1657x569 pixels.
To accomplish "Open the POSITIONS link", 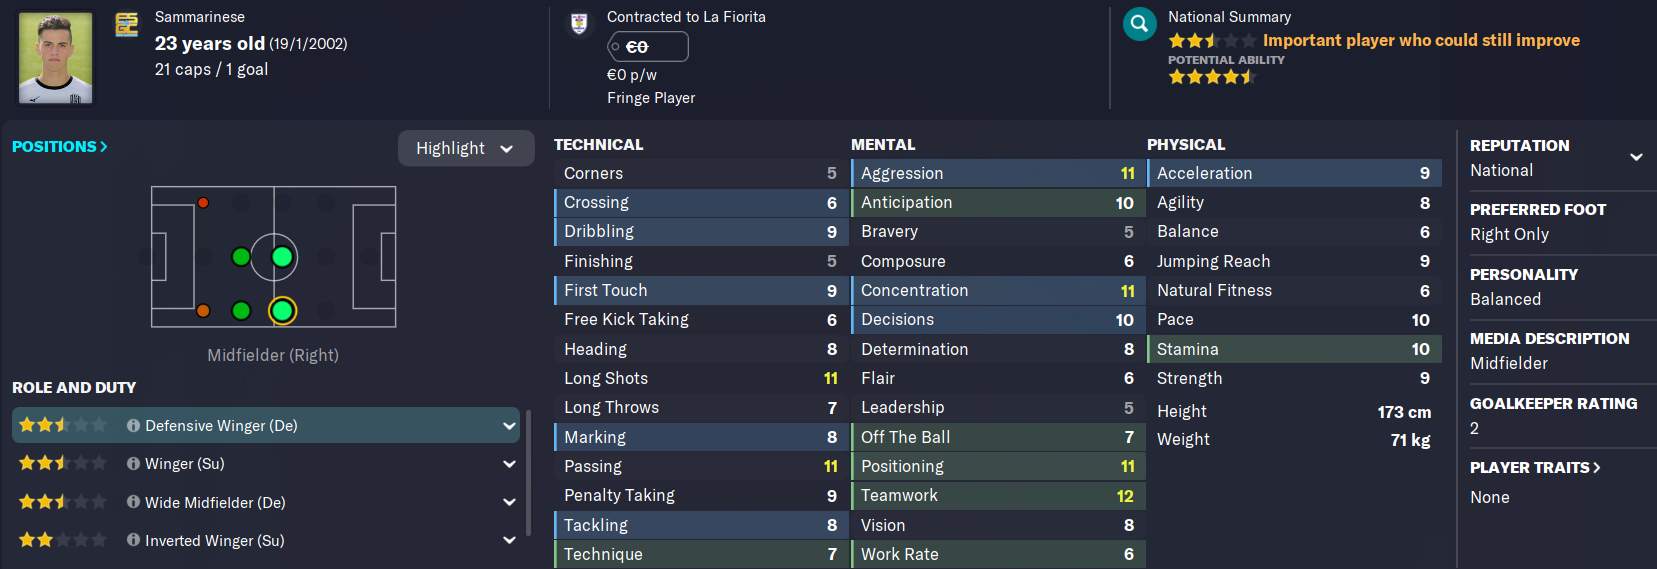I will point(59,146).
